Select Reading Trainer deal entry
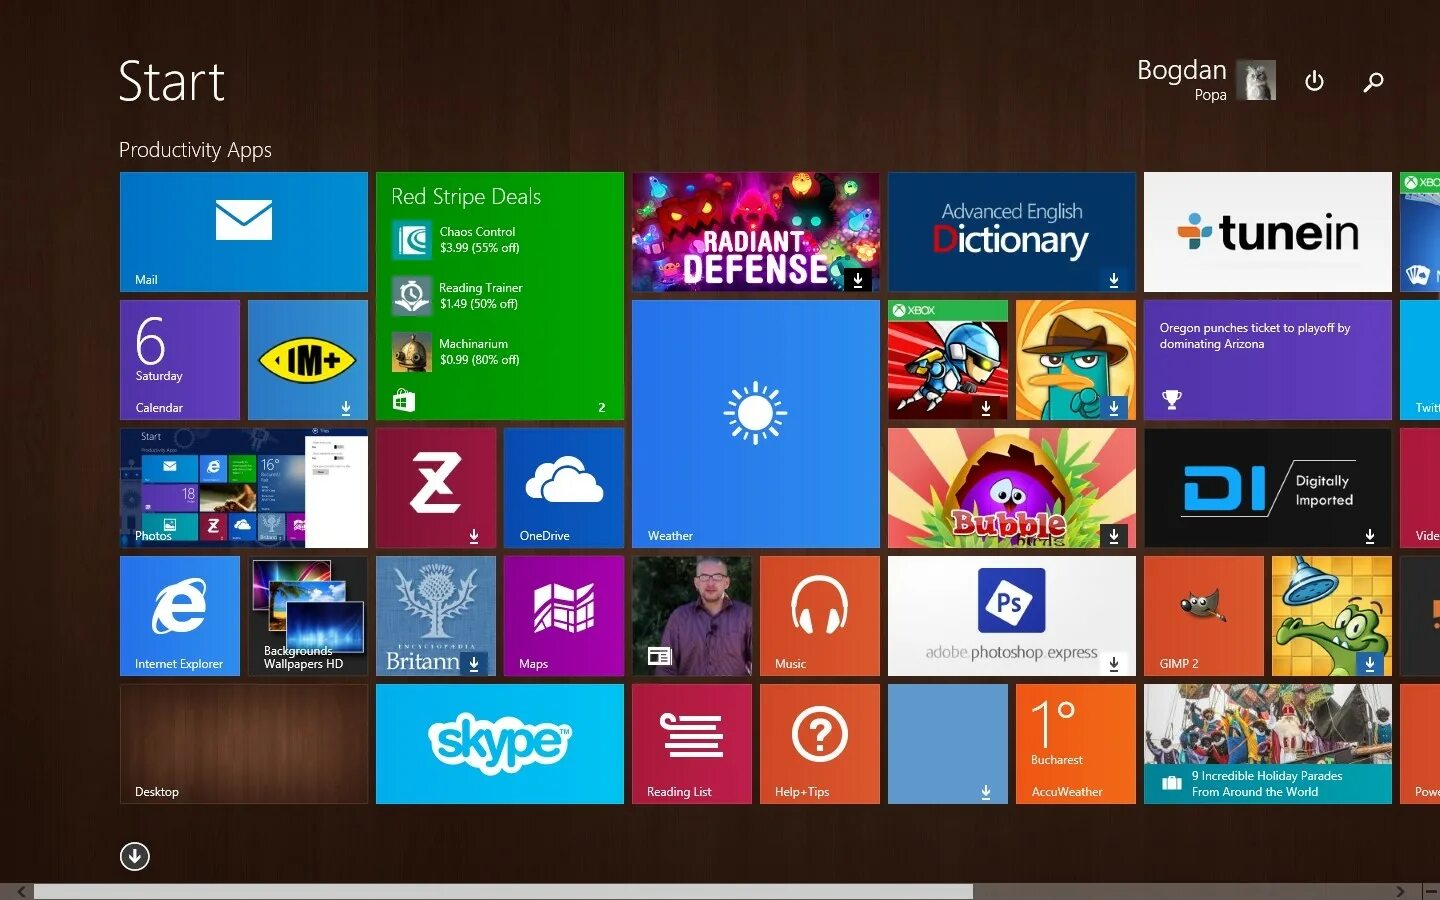Image resolution: width=1440 pixels, height=900 pixels. click(458, 296)
